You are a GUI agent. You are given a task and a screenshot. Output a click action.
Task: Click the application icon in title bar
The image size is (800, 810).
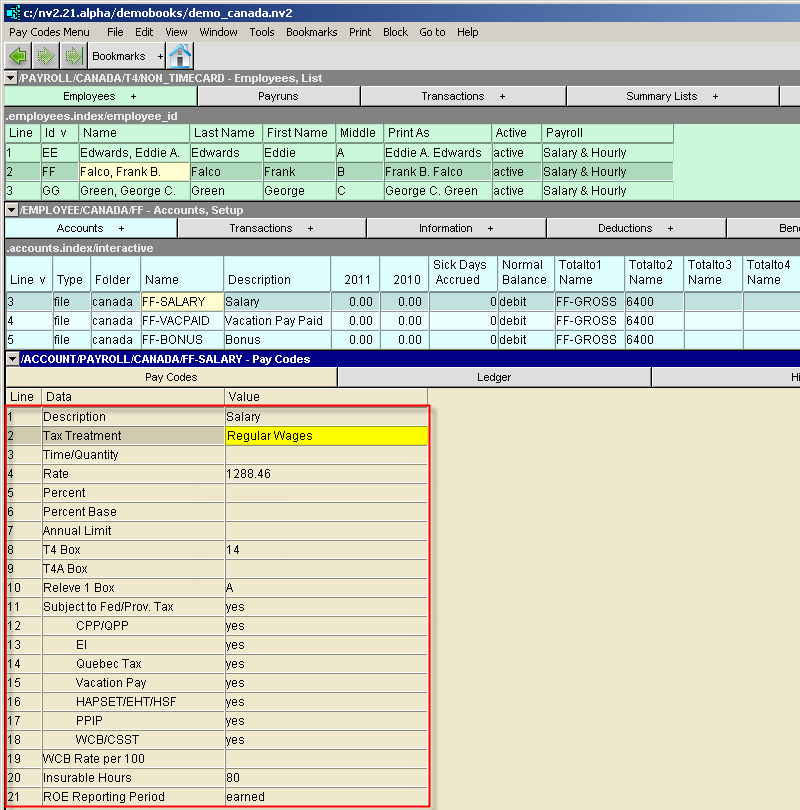12,11
